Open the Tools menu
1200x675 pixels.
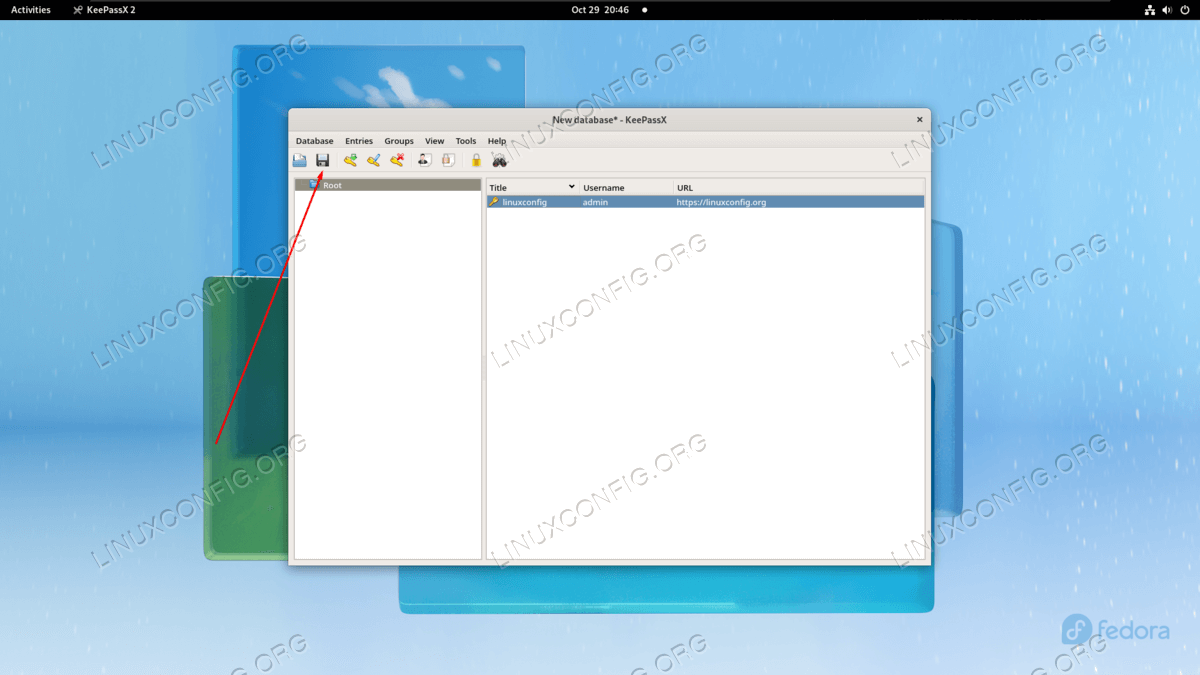coord(466,141)
